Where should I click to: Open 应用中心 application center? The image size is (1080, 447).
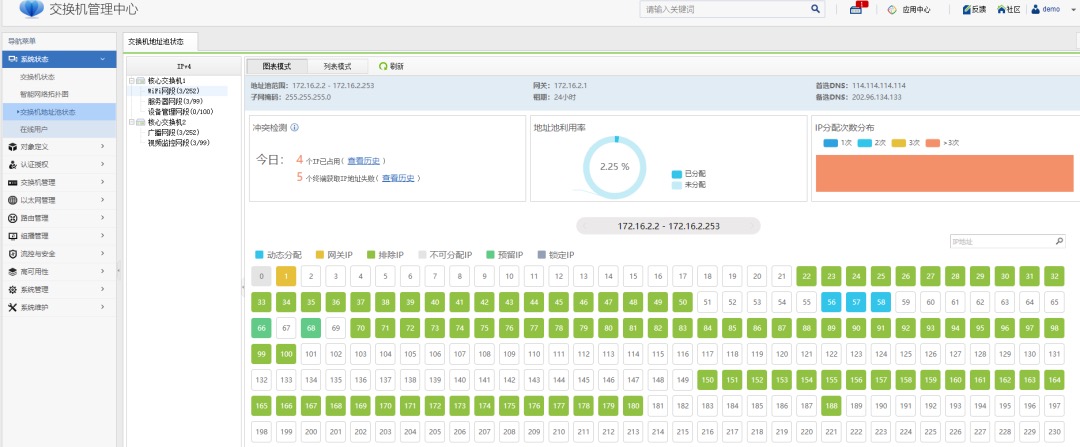click(909, 10)
